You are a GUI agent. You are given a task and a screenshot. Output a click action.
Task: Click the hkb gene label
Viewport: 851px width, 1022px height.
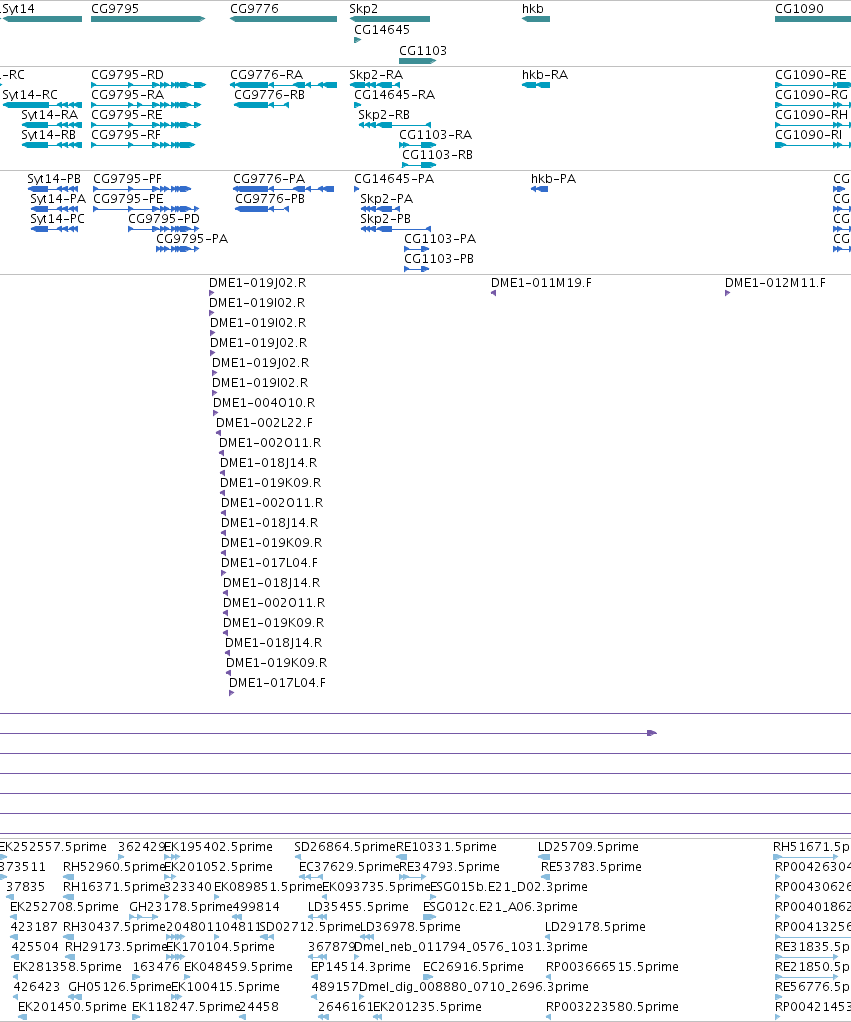coord(532,8)
